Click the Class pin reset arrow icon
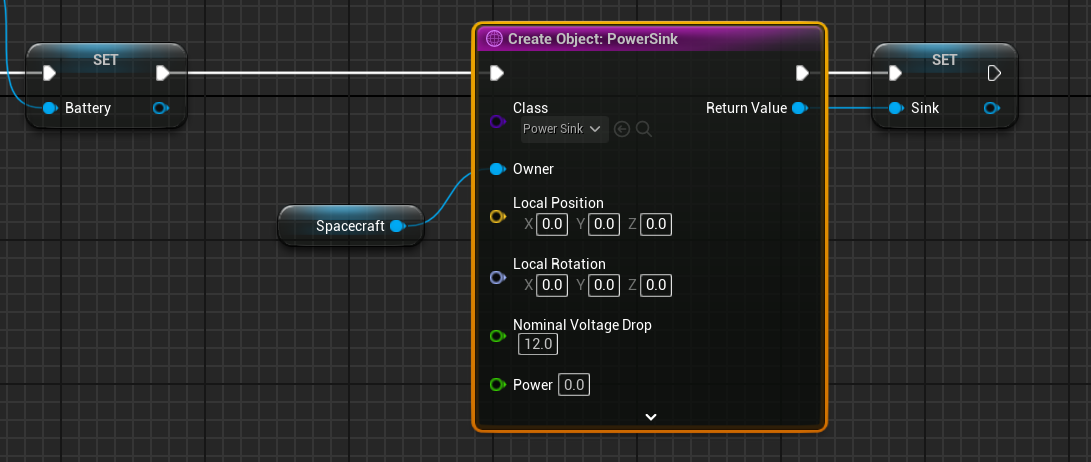 (x=622, y=129)
